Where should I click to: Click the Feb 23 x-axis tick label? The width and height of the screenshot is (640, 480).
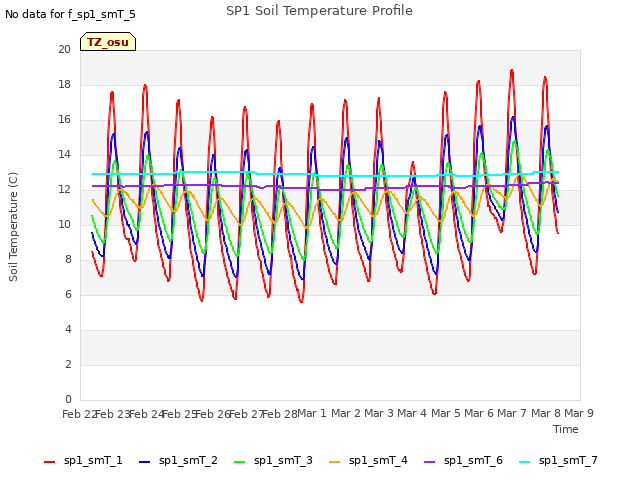[113, 414]
